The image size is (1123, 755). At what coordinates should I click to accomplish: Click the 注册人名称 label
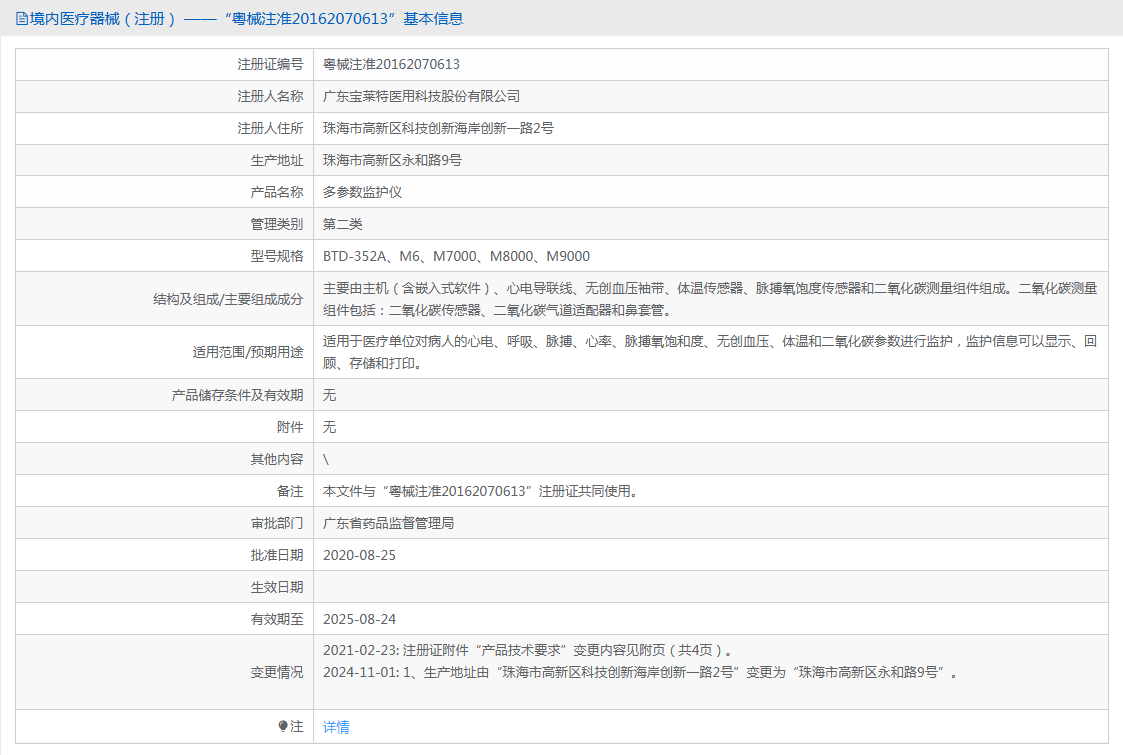click(271, 96)
